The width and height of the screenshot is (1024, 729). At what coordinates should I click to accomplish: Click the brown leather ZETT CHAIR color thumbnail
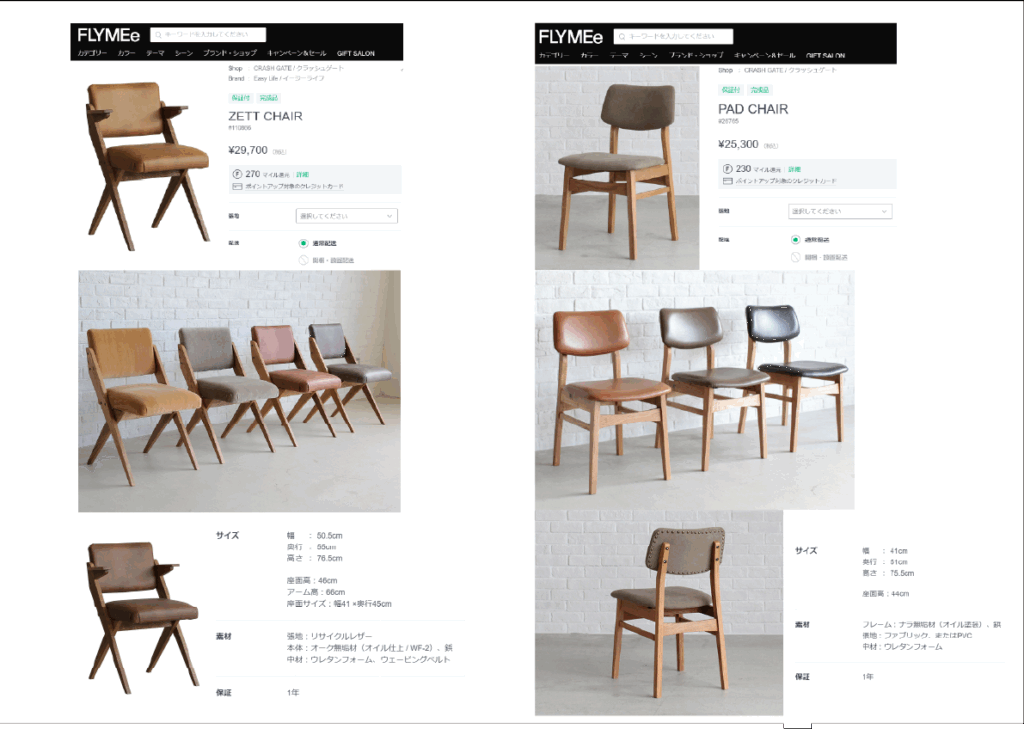tap(143, 617)
